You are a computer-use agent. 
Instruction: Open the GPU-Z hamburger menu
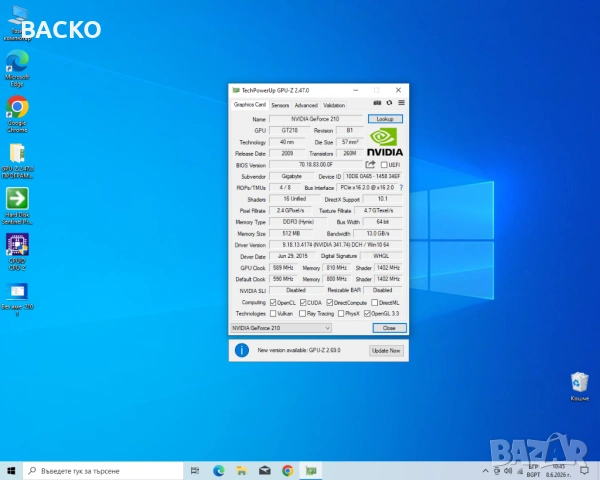click(401, 103)
